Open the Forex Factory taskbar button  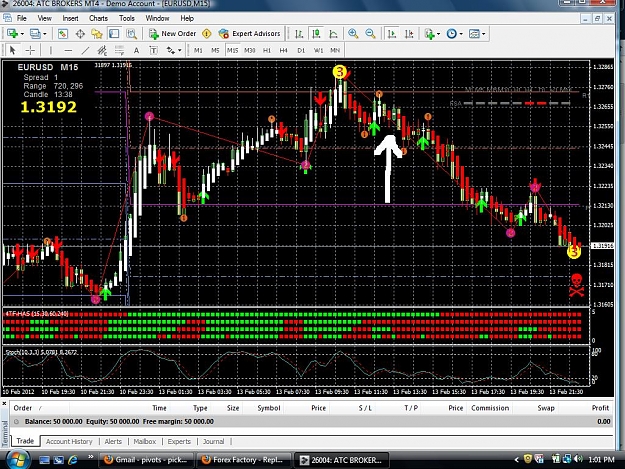pos(243,460)
